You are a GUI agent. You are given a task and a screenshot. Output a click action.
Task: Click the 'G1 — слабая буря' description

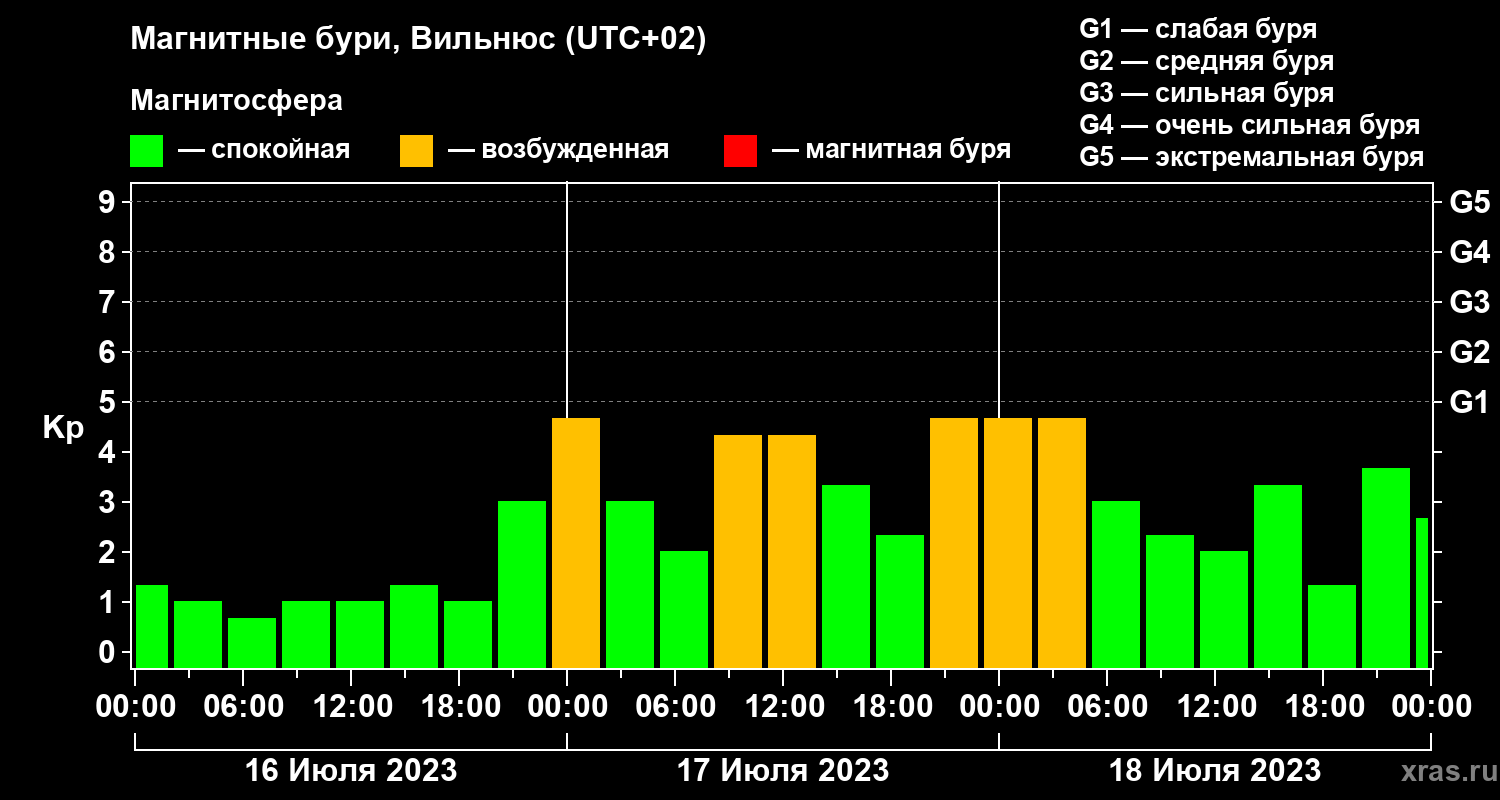(1198, 29)
